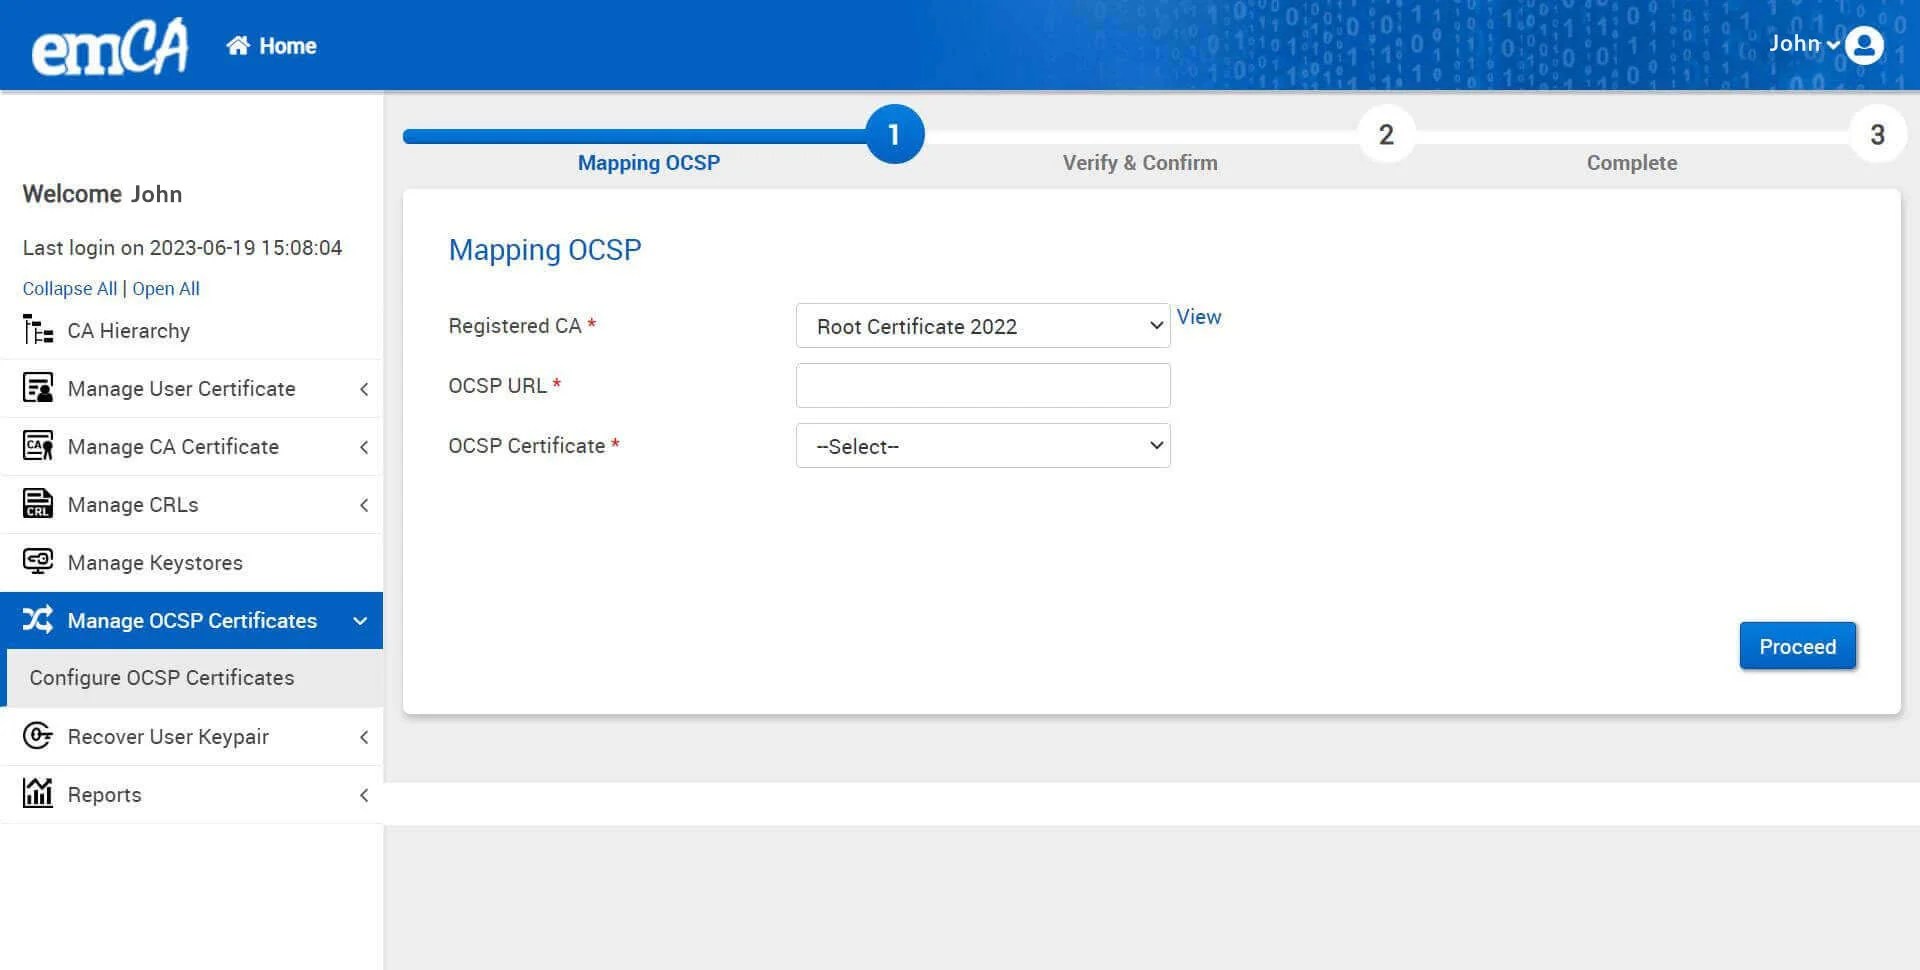Expand the Manage User Certificate chevron

click(x=364, y=388)
